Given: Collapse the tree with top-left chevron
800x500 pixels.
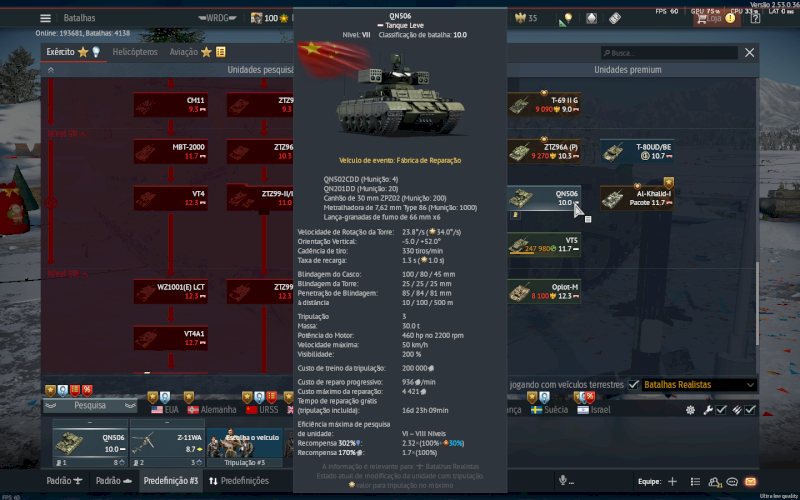Looking at the screenshot, I should [x=51, y=70].
